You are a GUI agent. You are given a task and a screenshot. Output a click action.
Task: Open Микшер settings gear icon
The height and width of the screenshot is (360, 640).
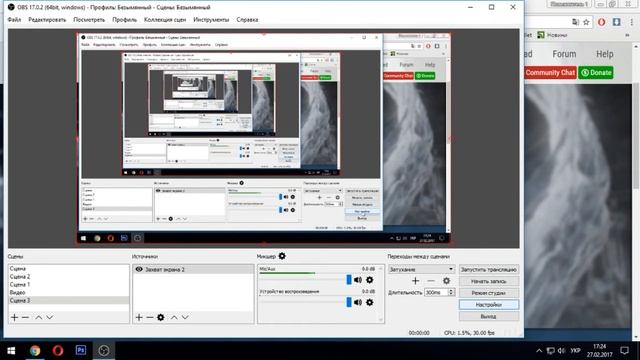coord(282,256)
